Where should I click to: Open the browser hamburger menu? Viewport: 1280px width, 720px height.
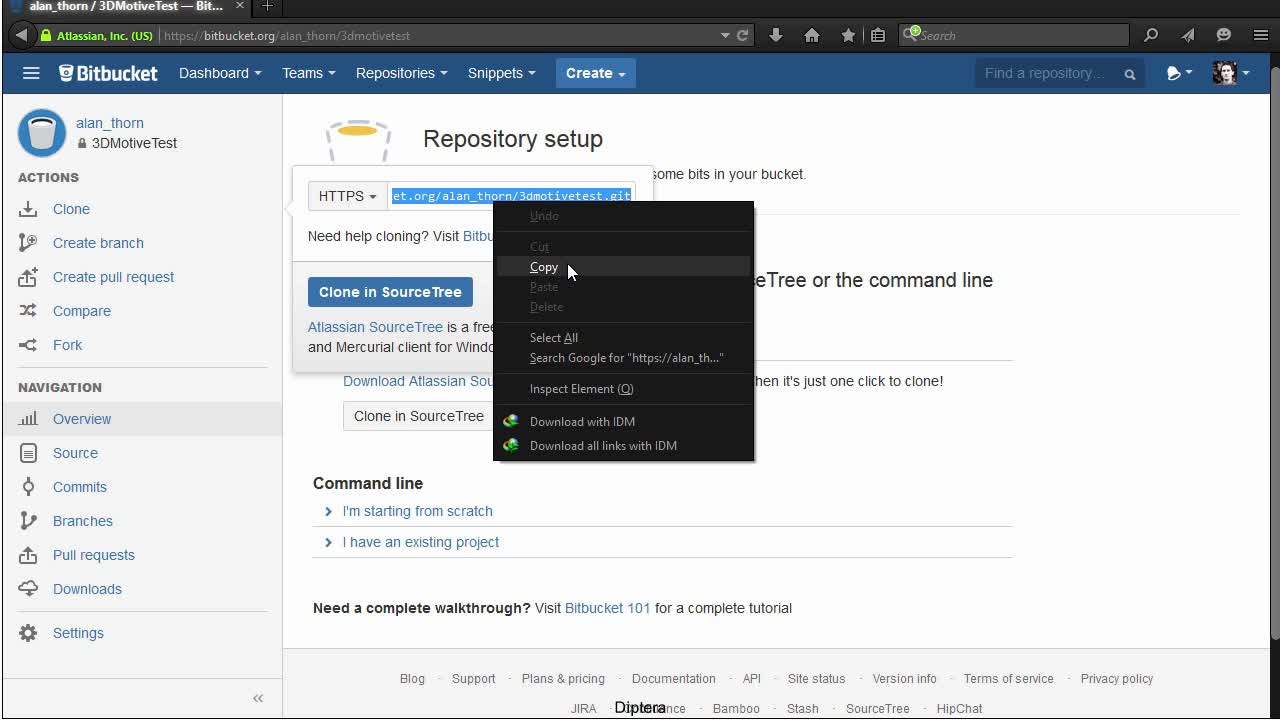(1261, 35)
